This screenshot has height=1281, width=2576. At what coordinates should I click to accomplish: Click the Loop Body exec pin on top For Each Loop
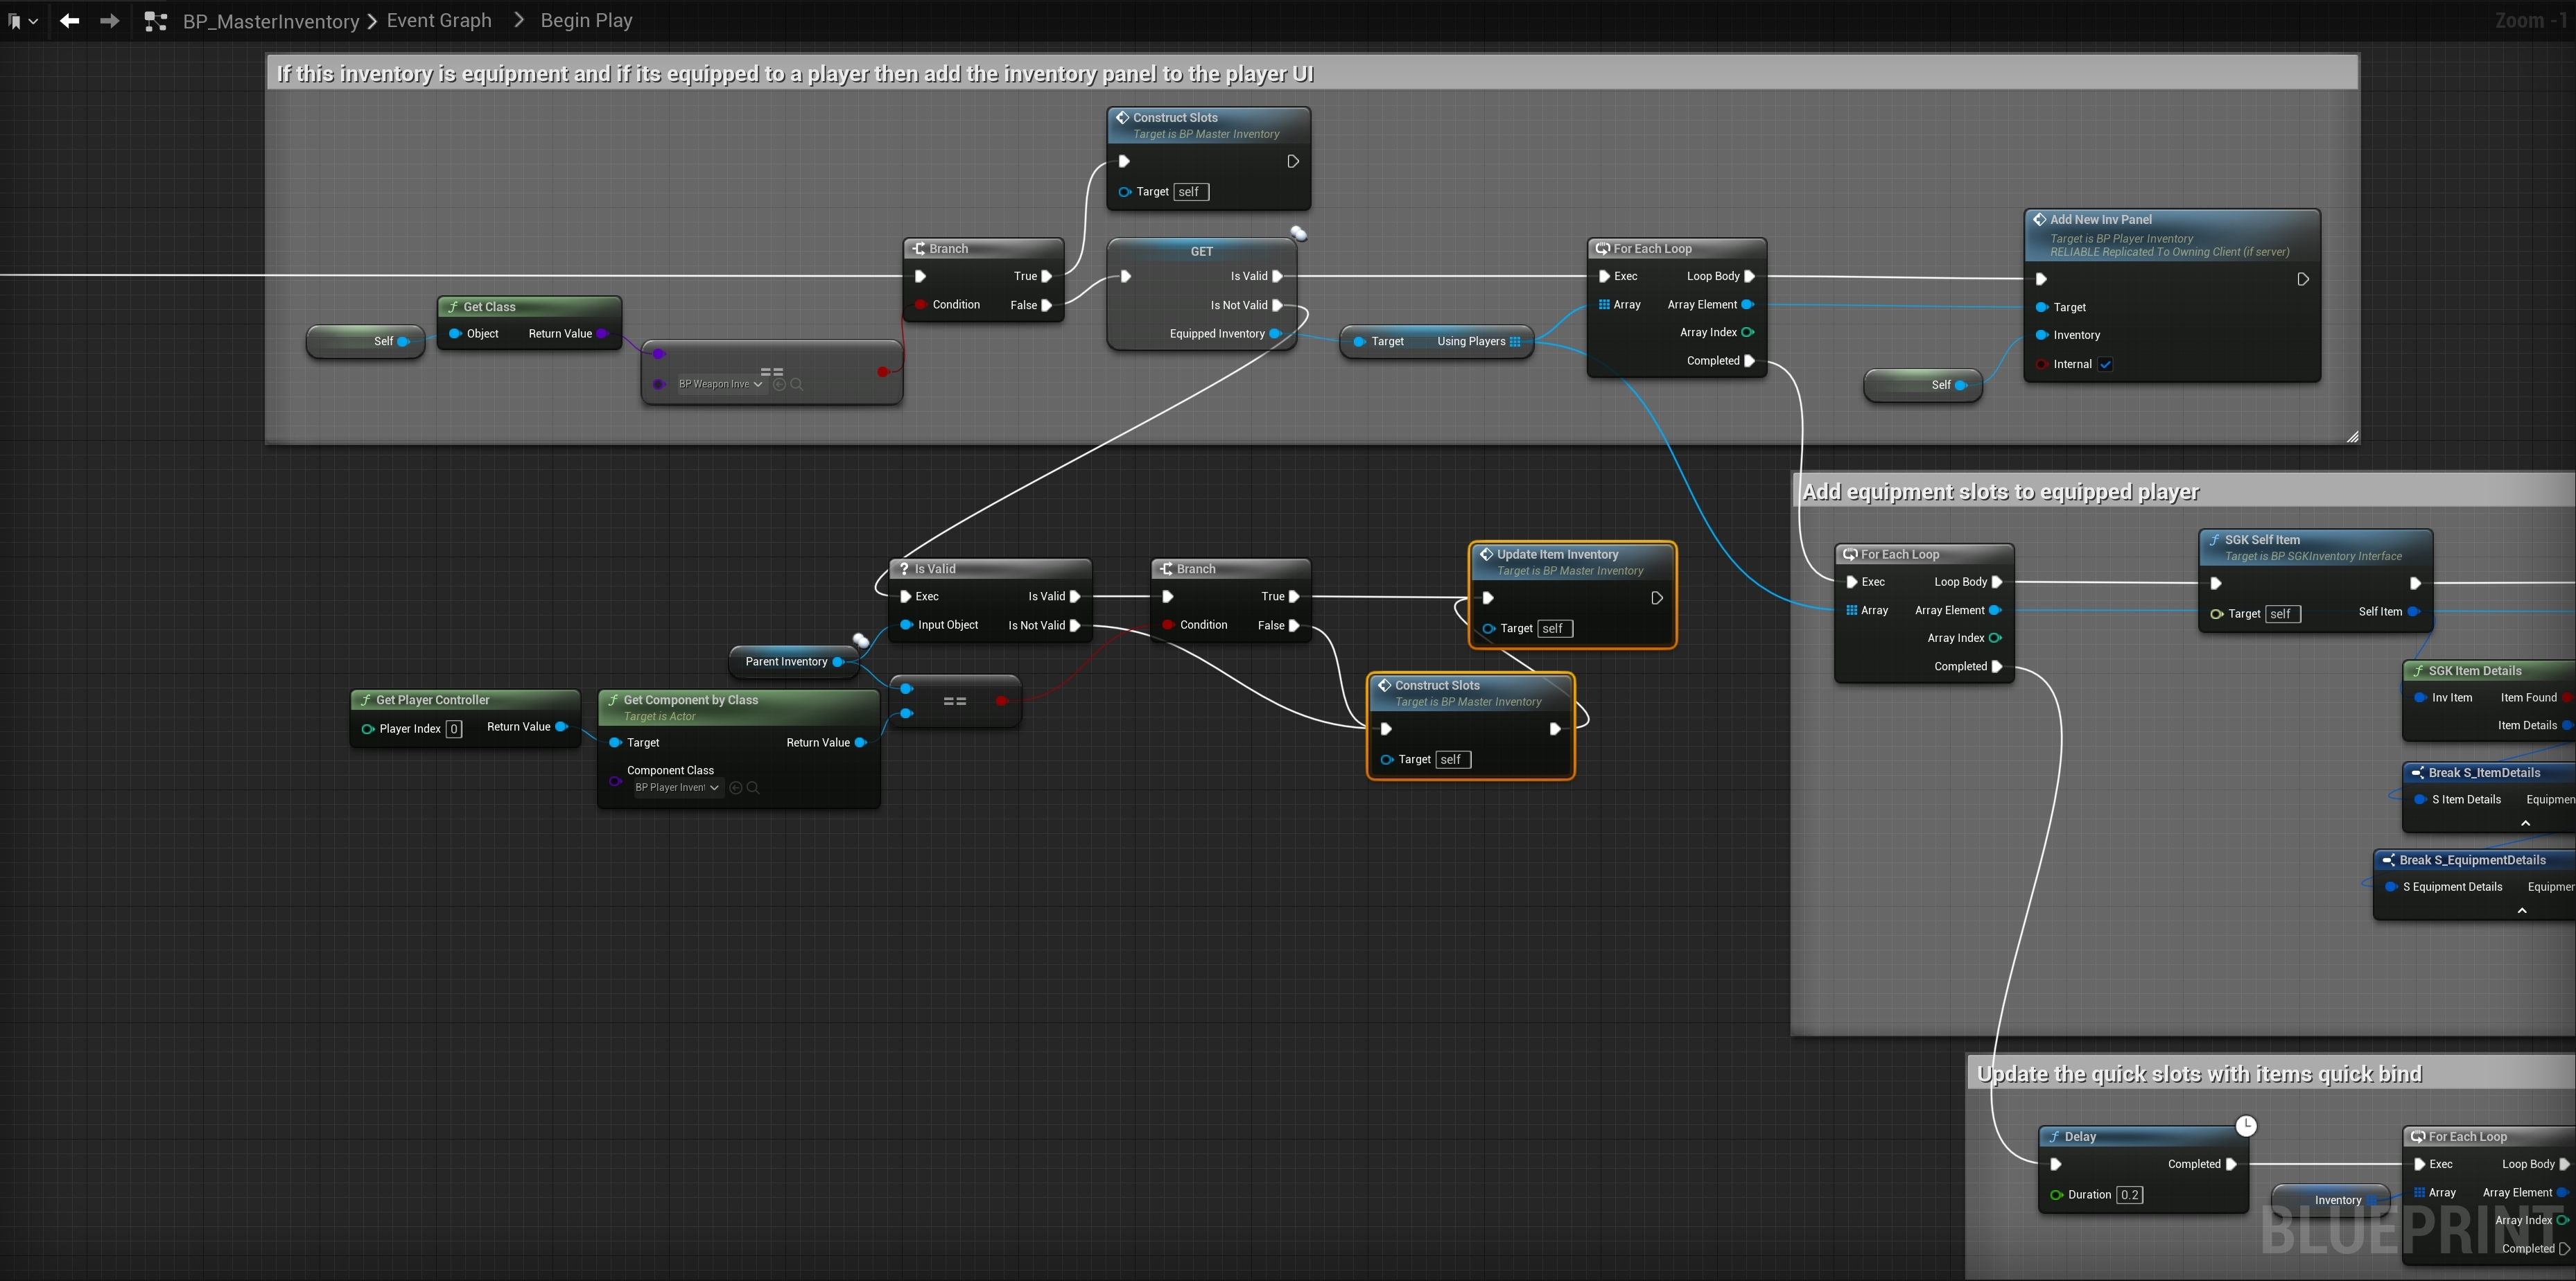pyautogui.click(x=1749, y=276)
